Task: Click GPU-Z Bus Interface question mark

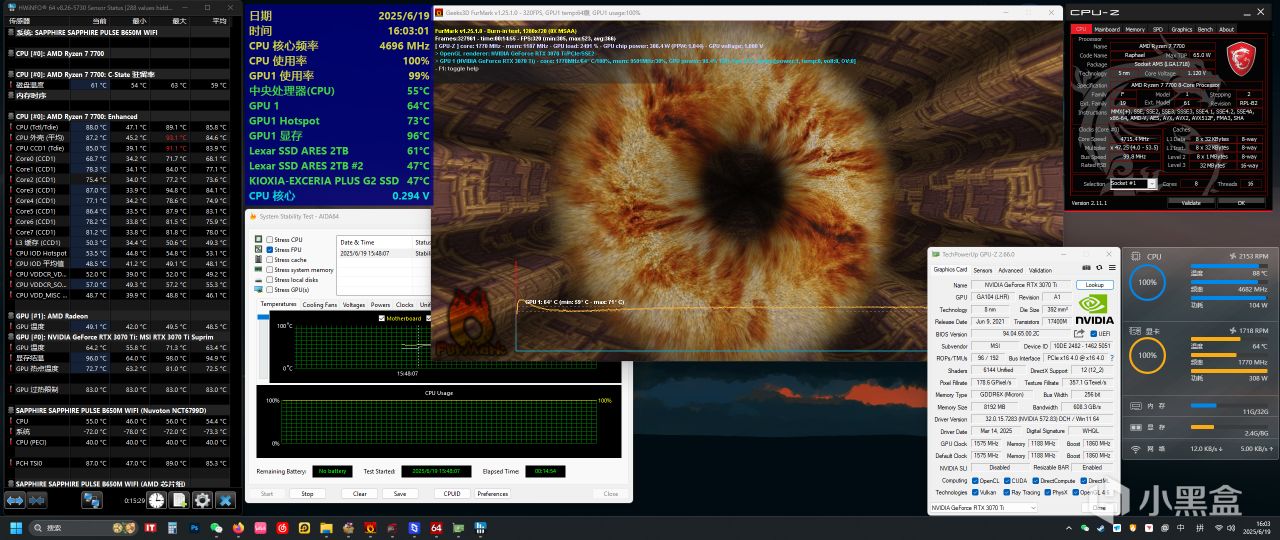Action: 1112,358
